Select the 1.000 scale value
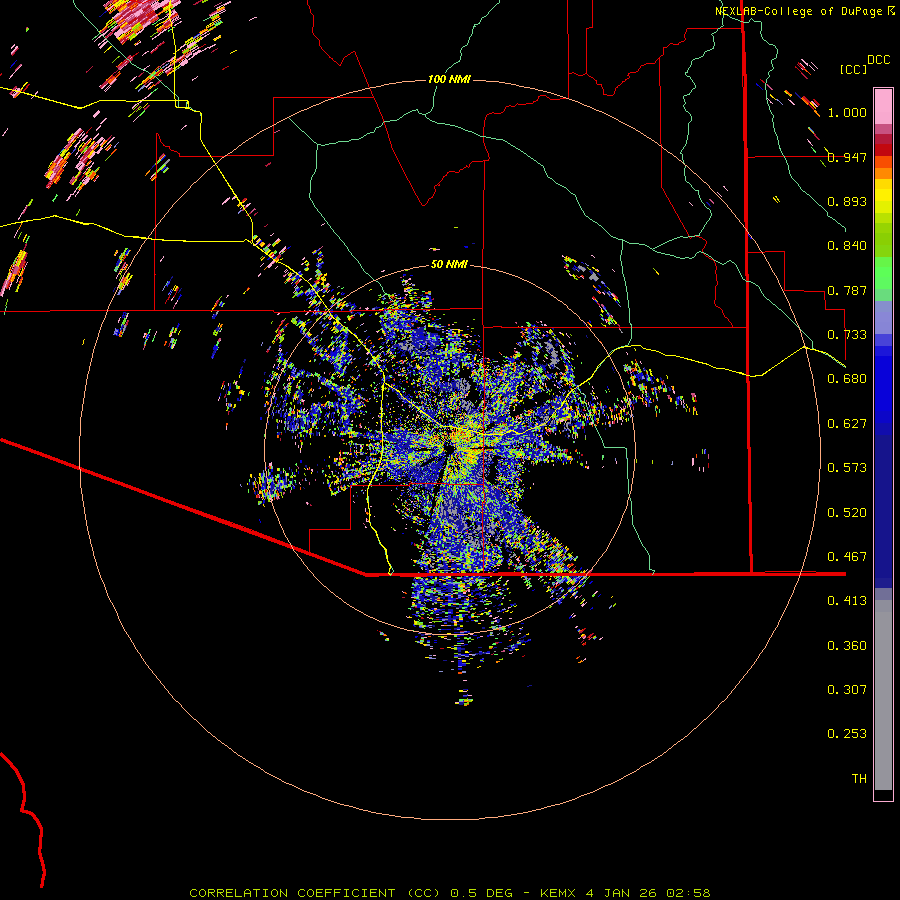The width and height of the screenshot is (900, 900). 847,112
